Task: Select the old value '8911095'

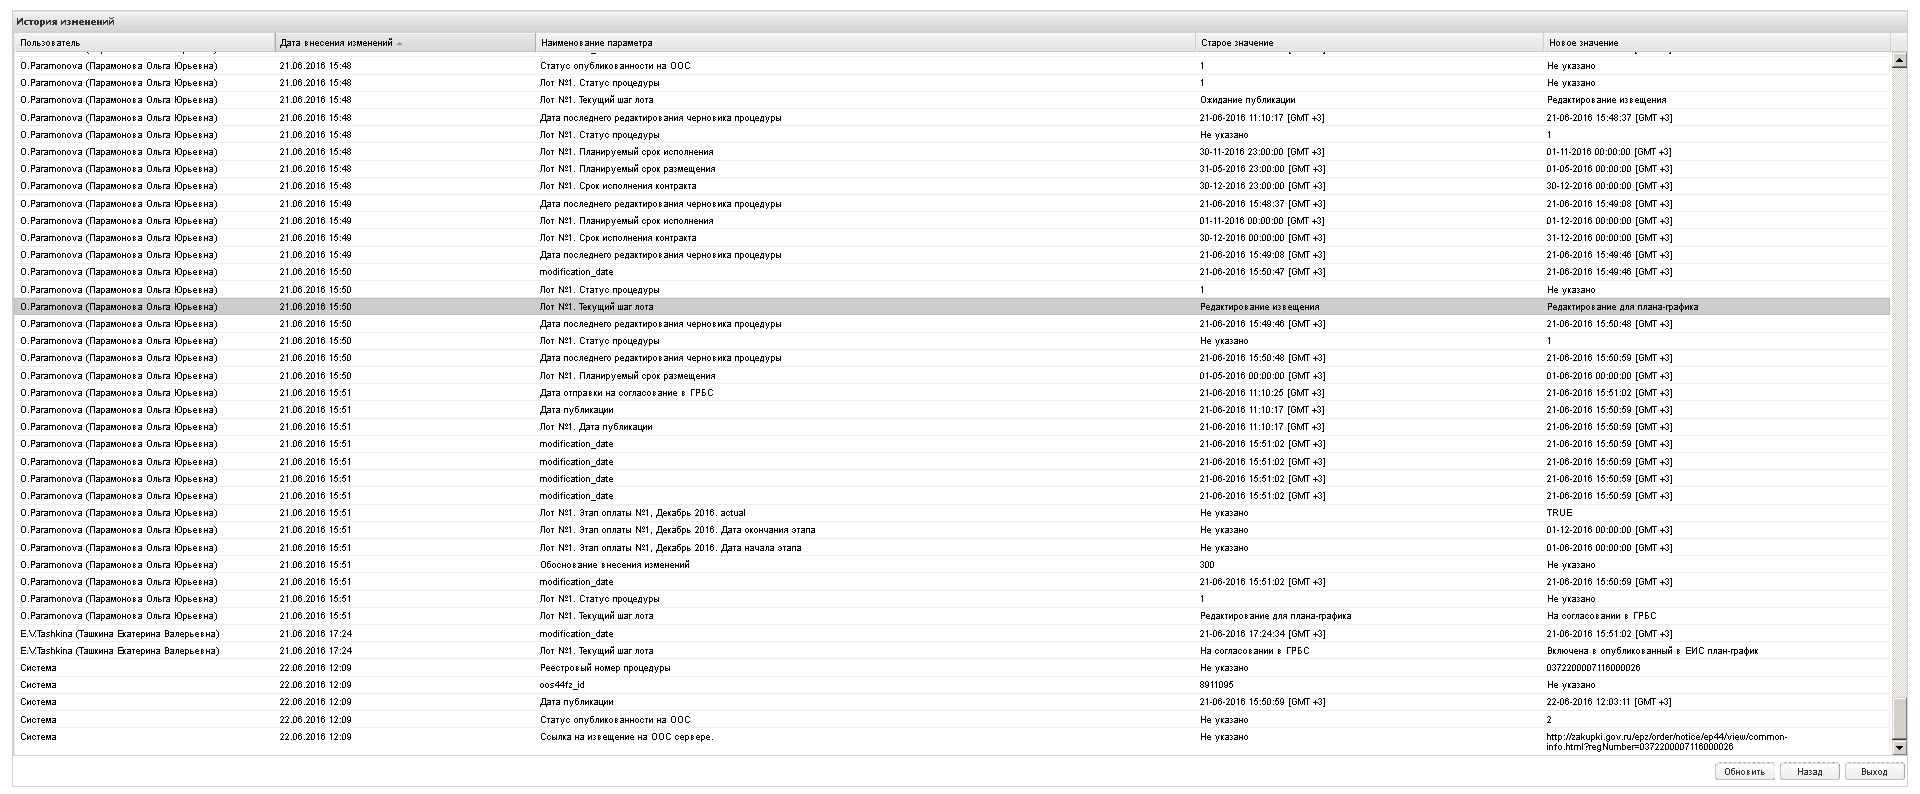Action: (1216, 685)
